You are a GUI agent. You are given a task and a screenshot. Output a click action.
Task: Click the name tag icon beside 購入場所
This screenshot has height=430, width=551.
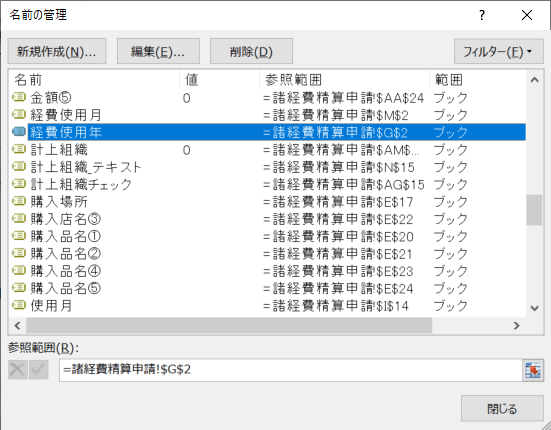tap(19, 201)
